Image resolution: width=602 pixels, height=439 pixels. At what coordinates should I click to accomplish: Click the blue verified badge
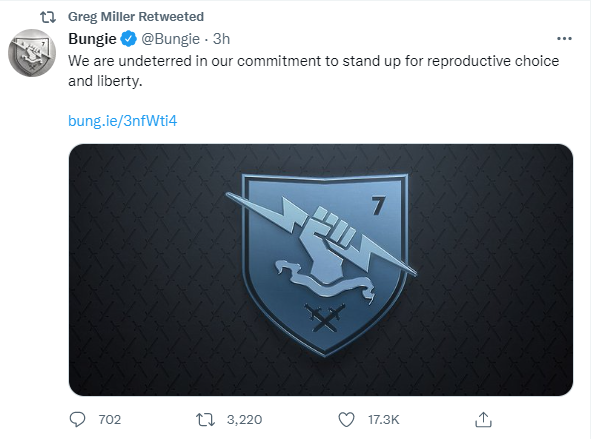click(x=129, y=39)
